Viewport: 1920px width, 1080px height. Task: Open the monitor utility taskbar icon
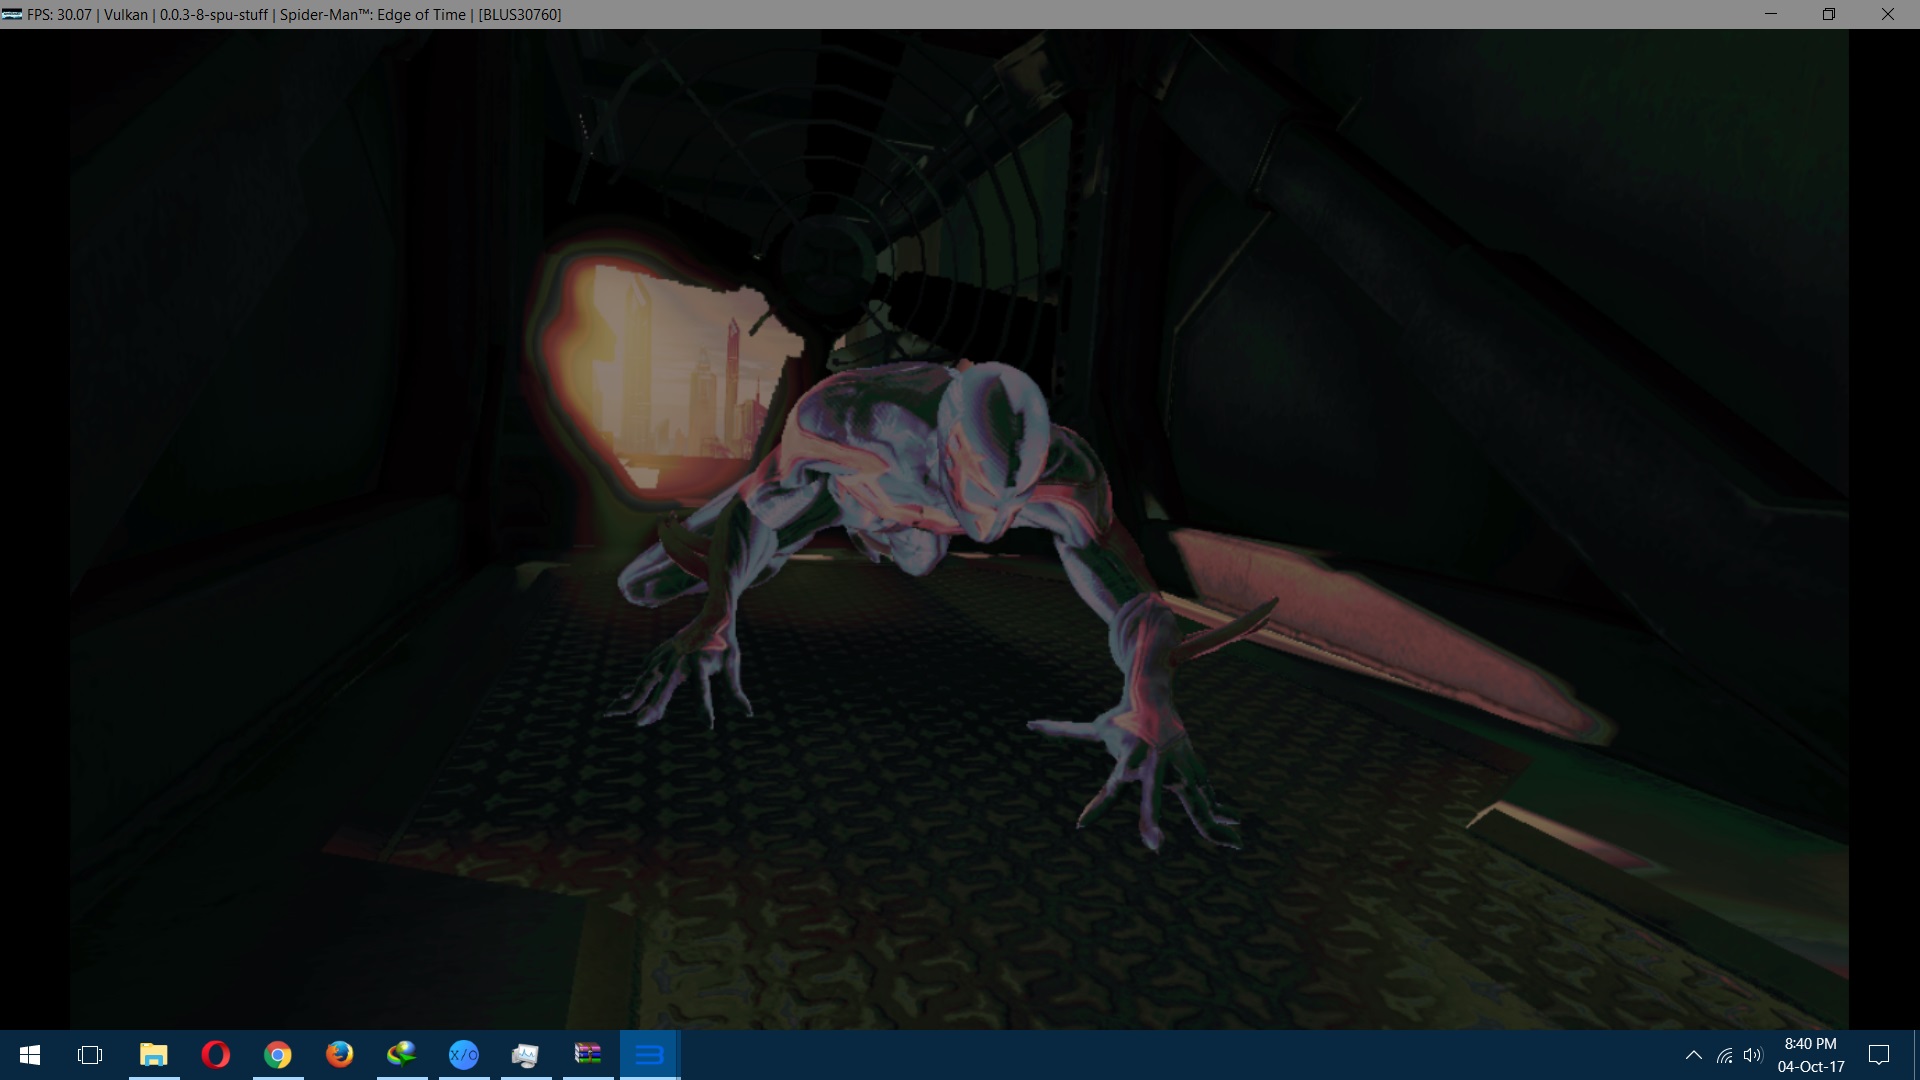point(525,1055)
